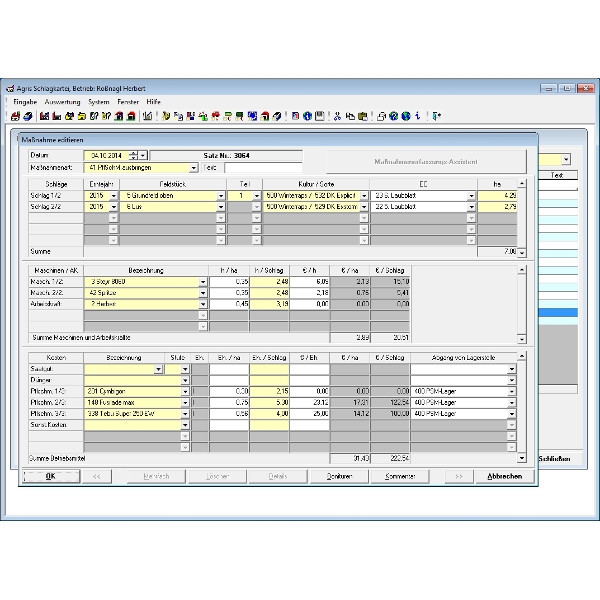
Task: Confirm with the OK button
Action: click(x=51, y=476)
